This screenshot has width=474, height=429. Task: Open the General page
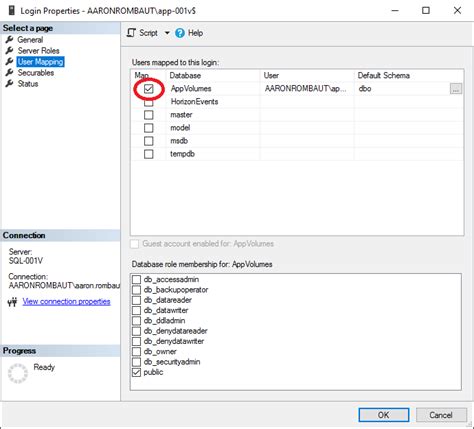30,40
